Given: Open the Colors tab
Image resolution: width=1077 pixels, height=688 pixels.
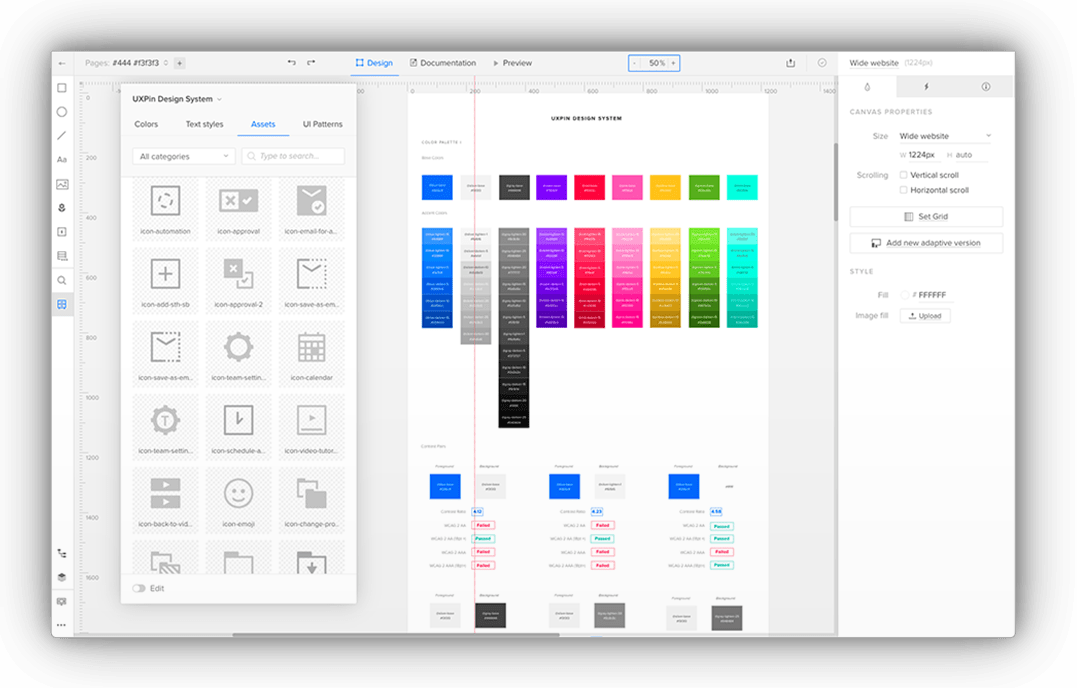Looking at the screenshot, I should (x=146, y=124).
